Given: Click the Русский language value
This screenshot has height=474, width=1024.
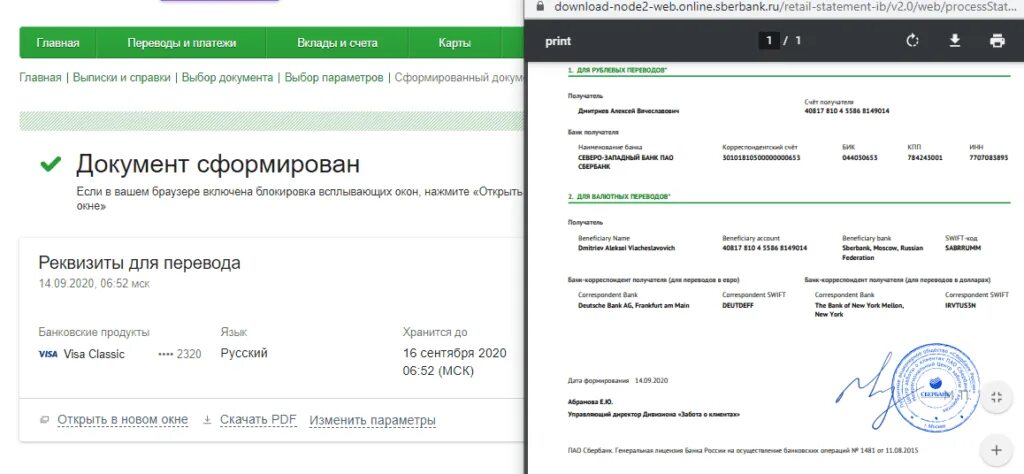Looking at the screenshot, I should (244, 353).
